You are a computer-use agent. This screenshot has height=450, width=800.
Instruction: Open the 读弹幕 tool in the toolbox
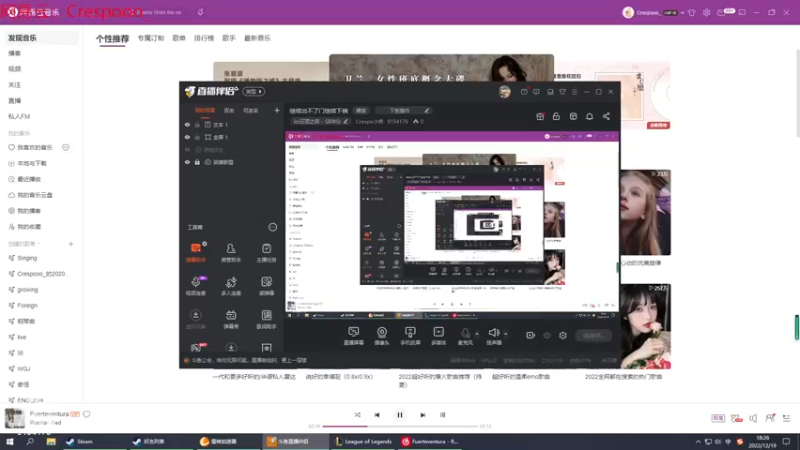pos(266,286)
